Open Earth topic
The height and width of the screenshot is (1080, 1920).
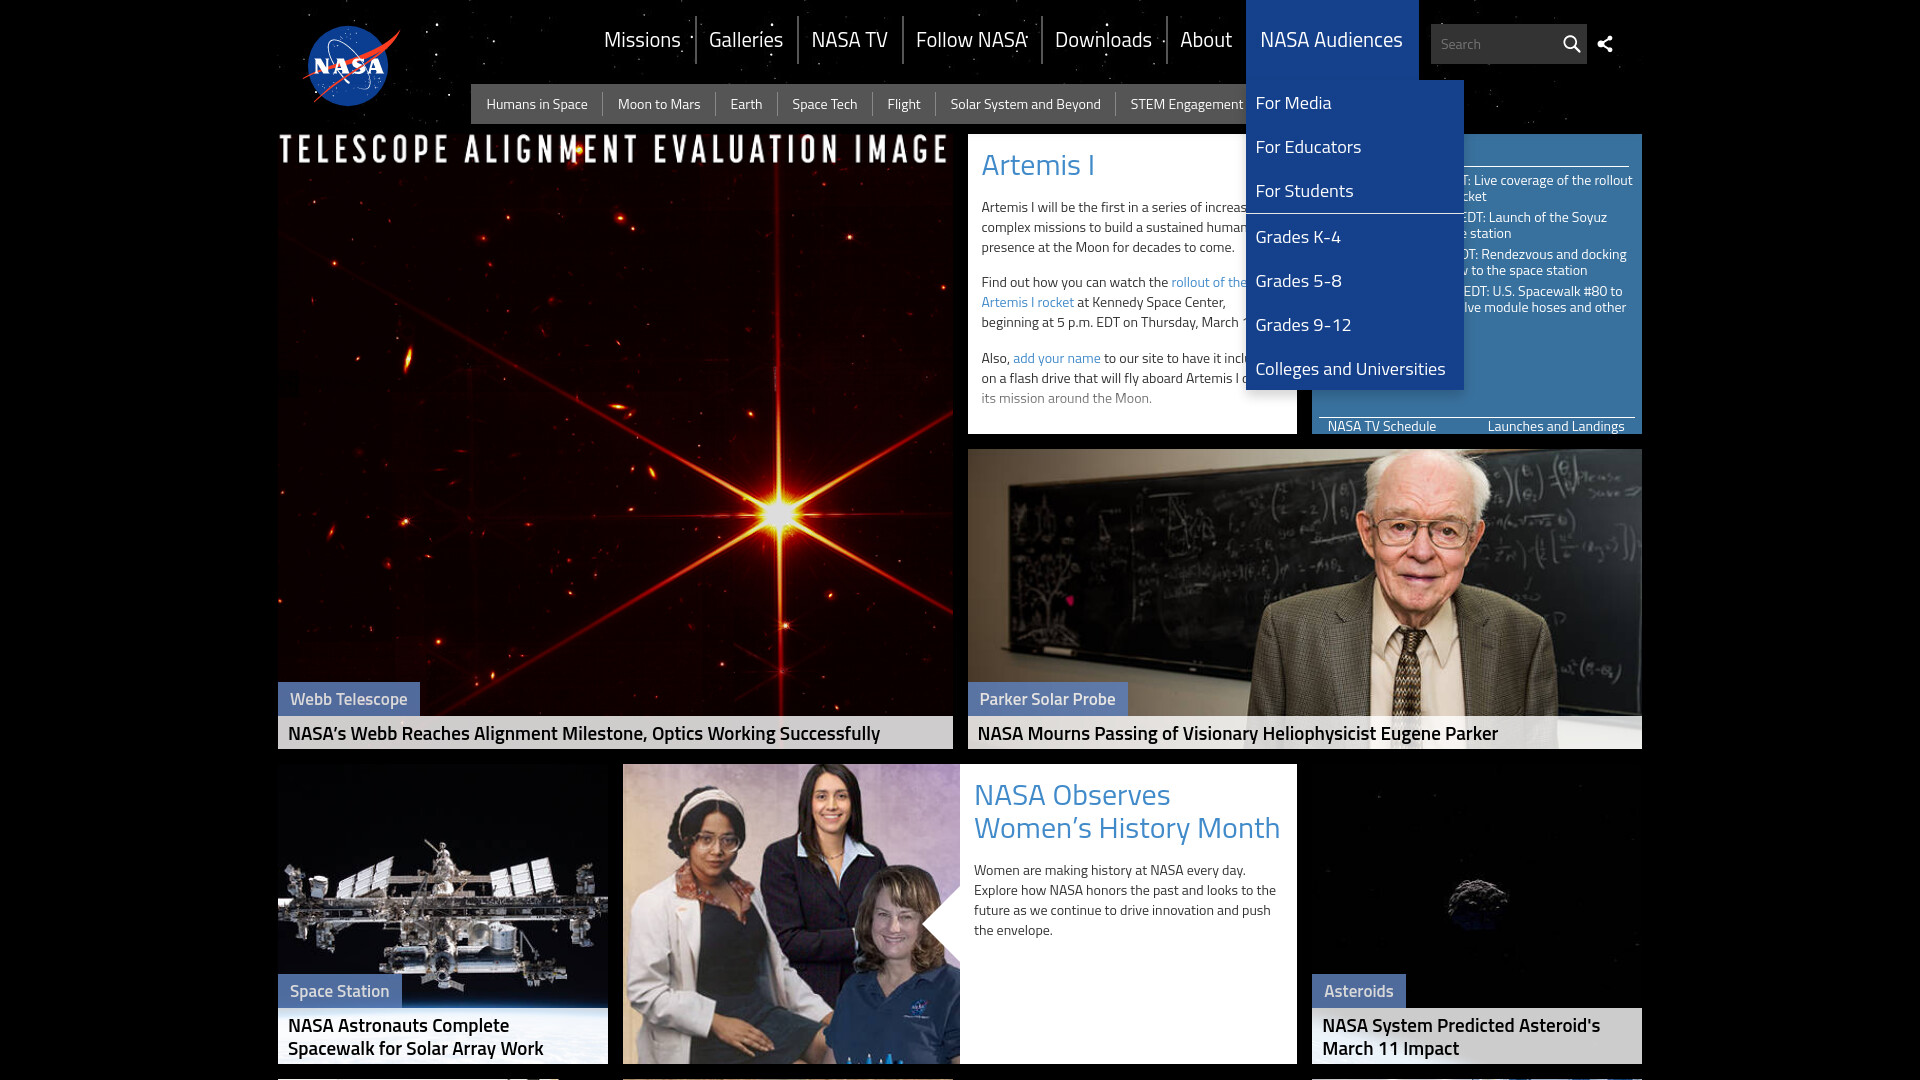click(x=746, y=104)
